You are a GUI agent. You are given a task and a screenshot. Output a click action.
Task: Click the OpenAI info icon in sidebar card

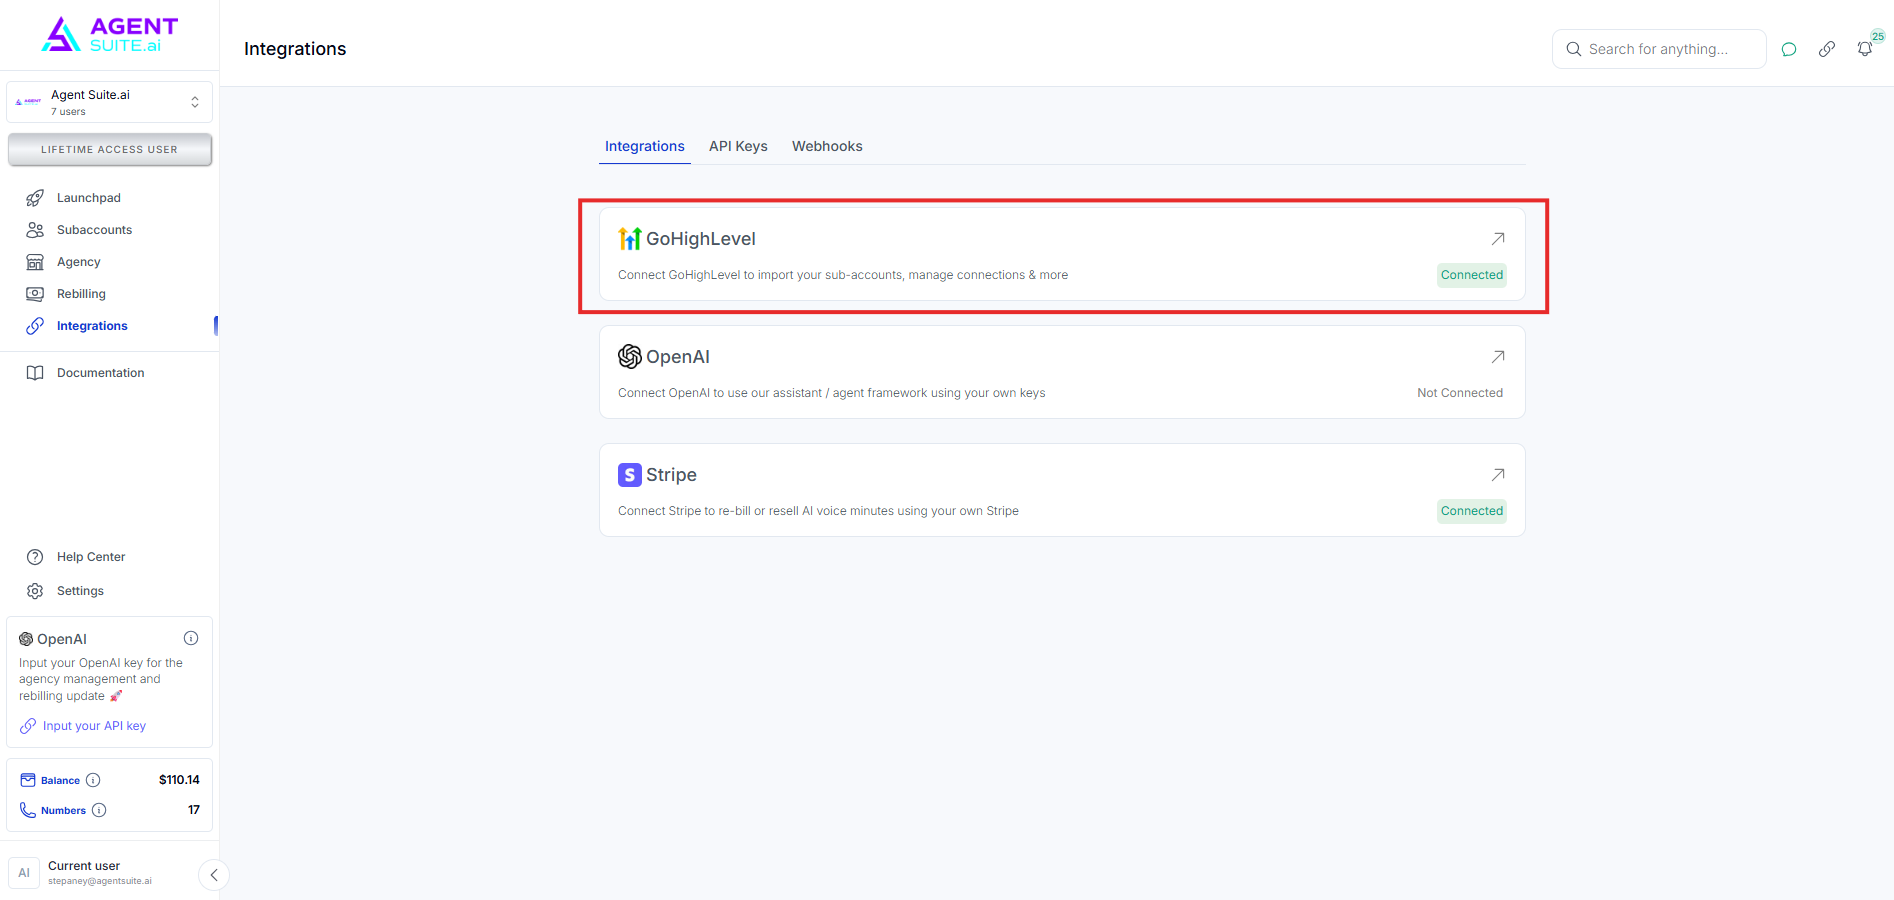coord(191,638)
